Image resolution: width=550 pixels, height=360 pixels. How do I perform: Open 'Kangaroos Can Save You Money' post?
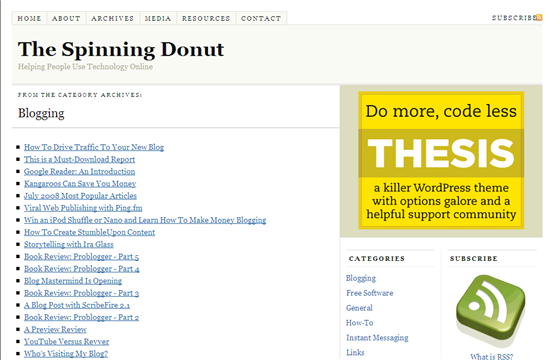(x=80, y=184)
